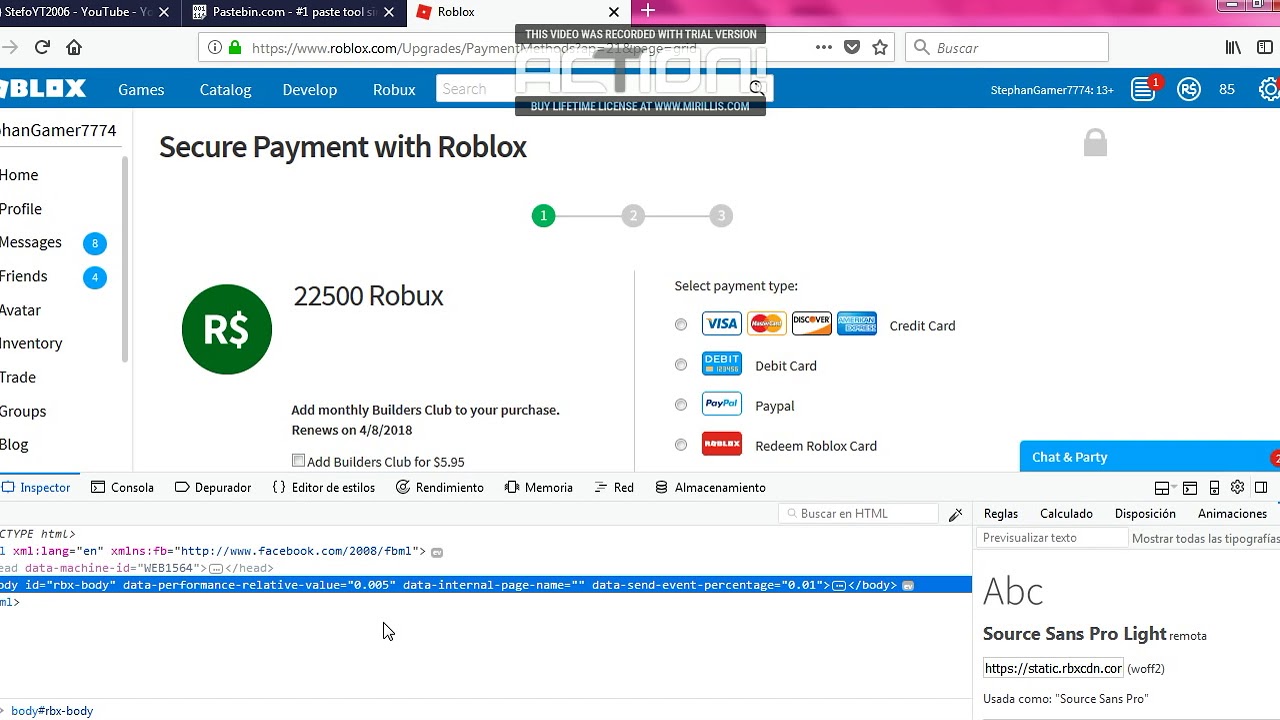
Task: Open the Memoria tab
Action: click(x=538, y=488)
